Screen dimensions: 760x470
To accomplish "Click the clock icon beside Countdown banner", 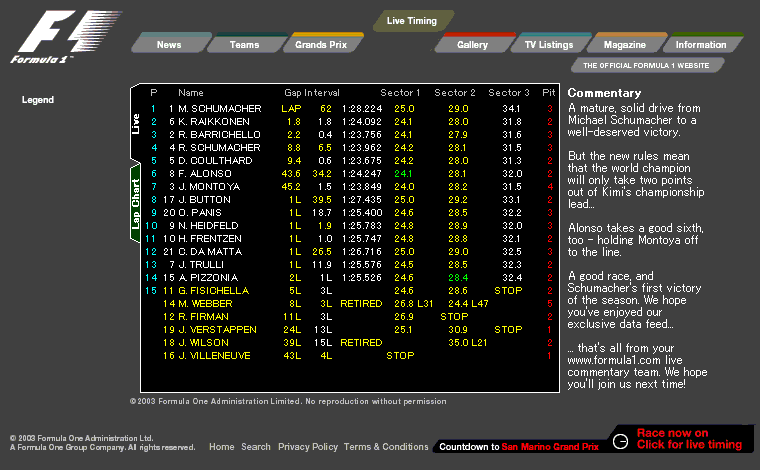I will [620, 441].
